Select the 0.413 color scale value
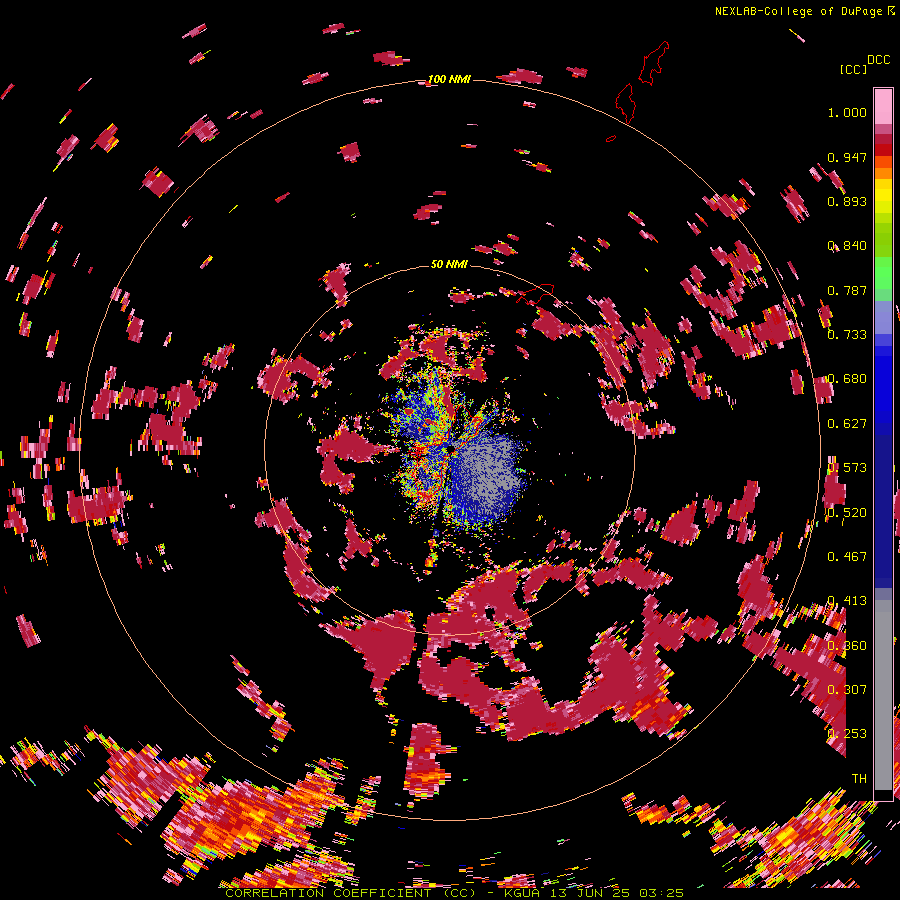This screenshot has height=900, width=900. tap(847, 601)
